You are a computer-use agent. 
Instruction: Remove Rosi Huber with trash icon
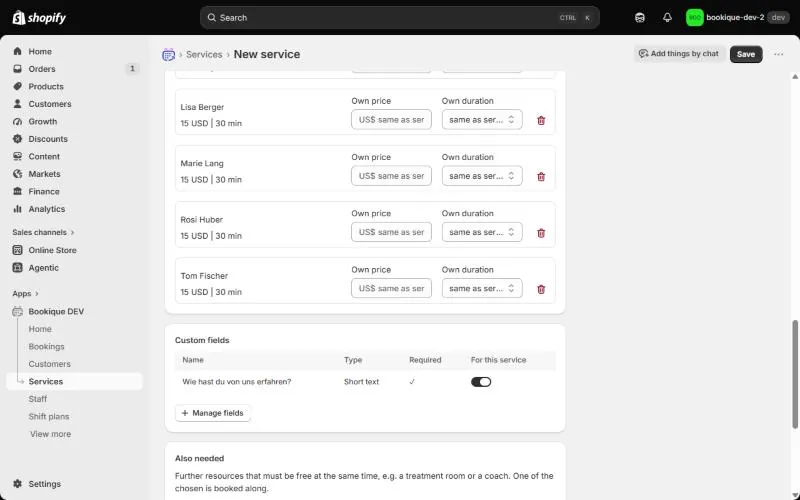click(x=541, y=233)
